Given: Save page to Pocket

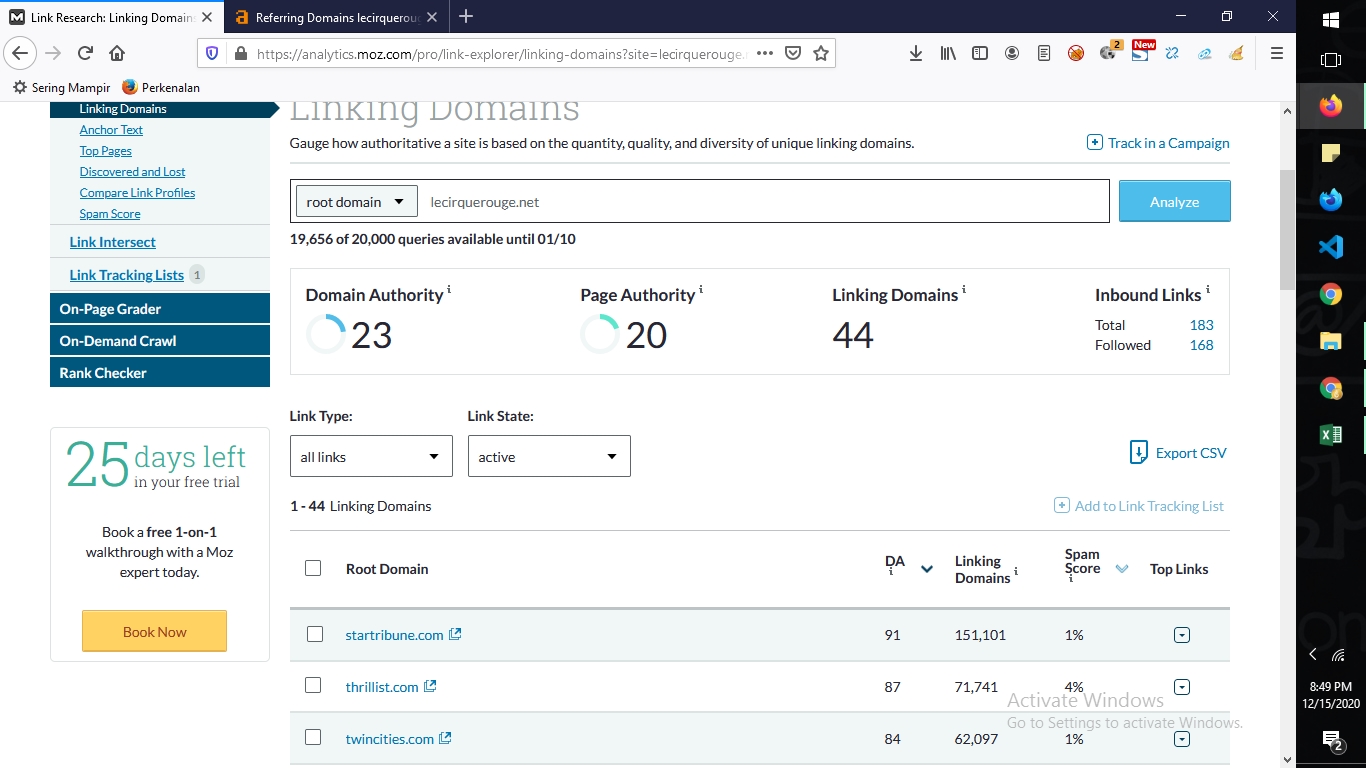Looking at the screenshot, I should pyautogui.click(x=793, y=54).
